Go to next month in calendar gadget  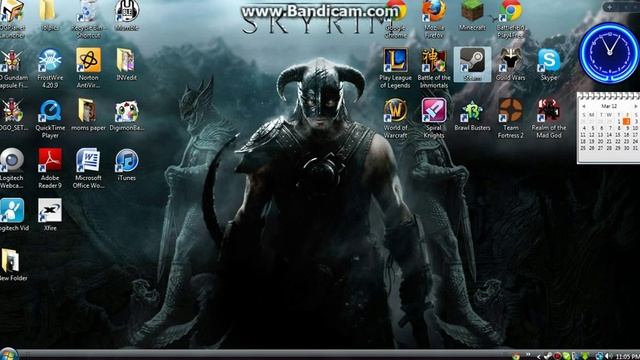[x=636, y=106]
